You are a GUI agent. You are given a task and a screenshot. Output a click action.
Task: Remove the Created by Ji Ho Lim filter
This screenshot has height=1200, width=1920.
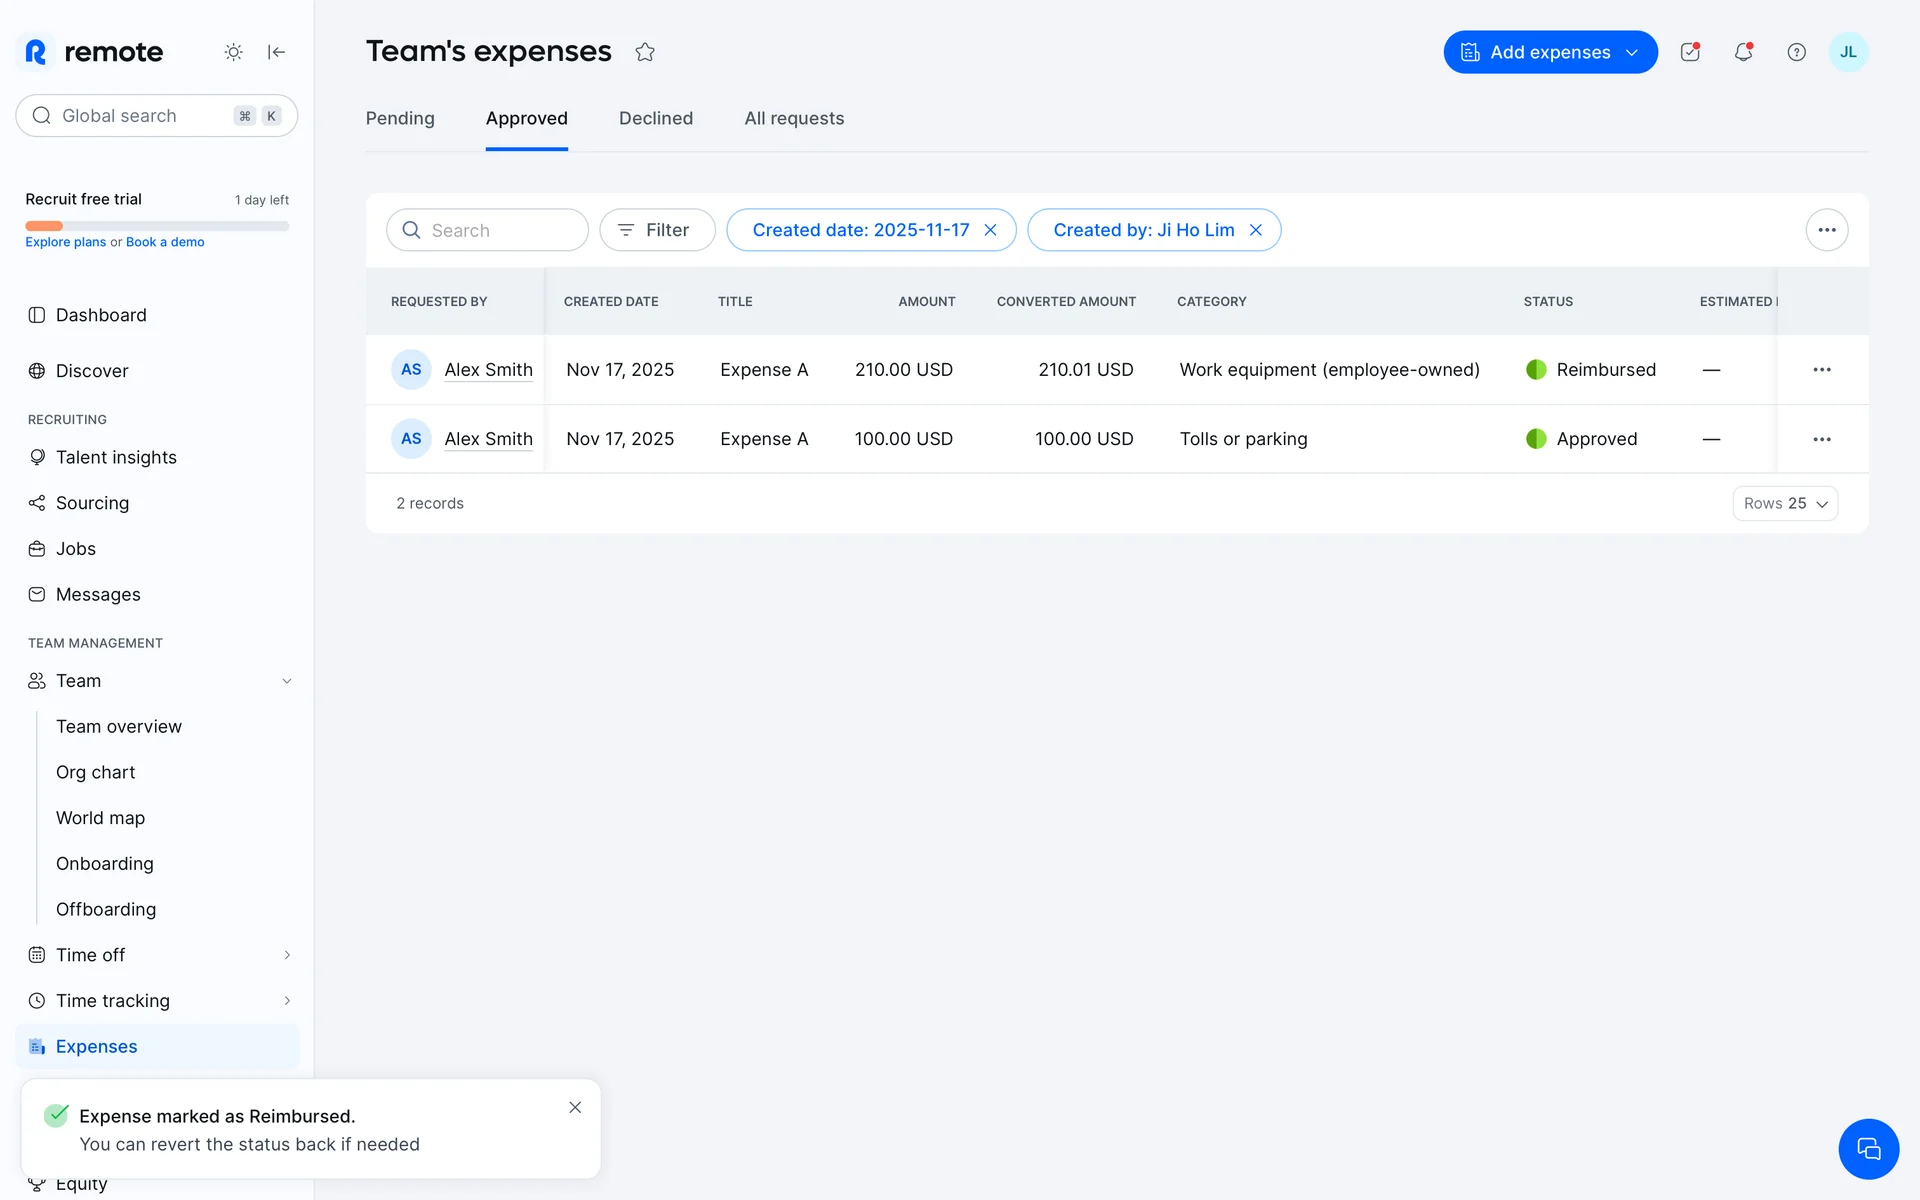click(x=1256, y=230)
